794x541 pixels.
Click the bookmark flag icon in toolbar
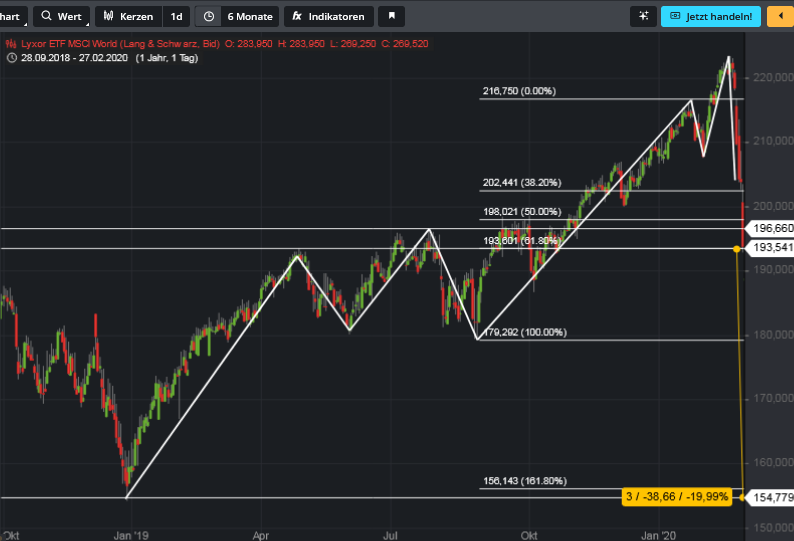click(393, 17)
